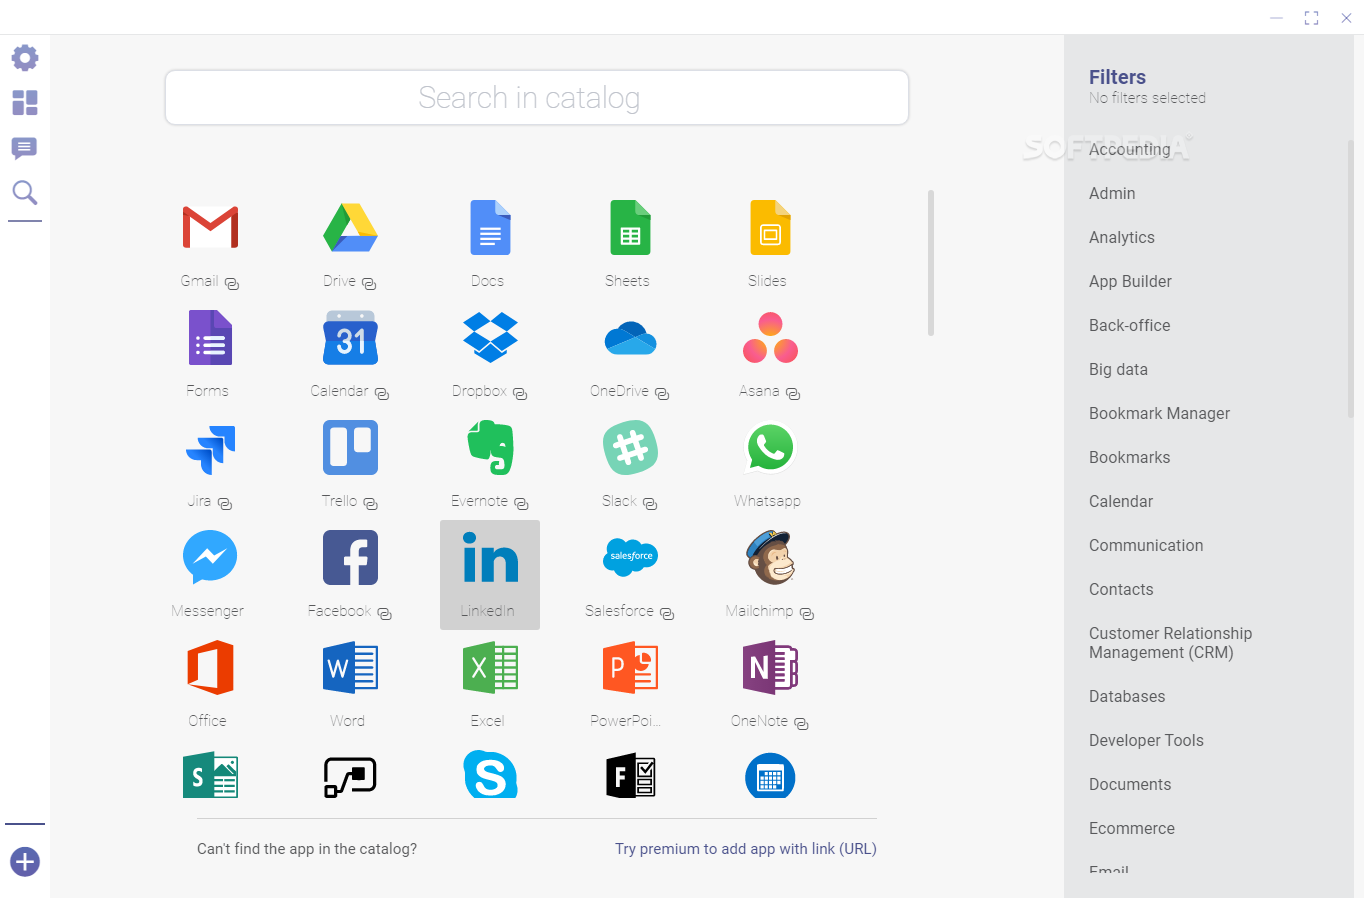Filter catalog by Admin
Image resolution: width=1364 pixels, height=898 pixels.
[x=1112, y=193]
